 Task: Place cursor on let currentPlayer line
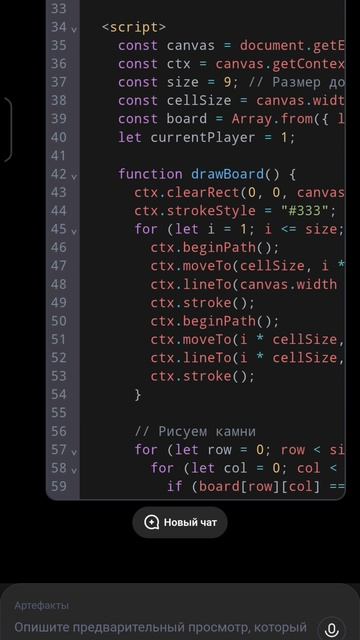(x=207, y=137)
